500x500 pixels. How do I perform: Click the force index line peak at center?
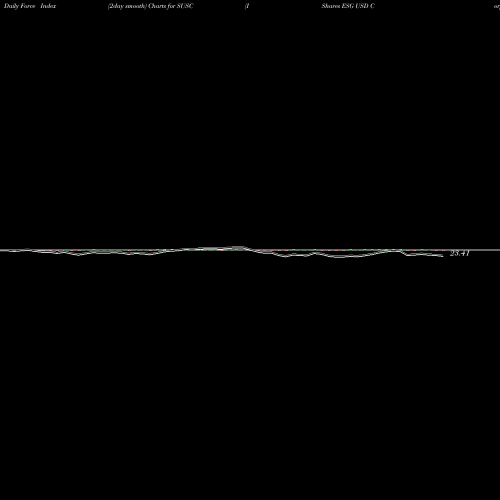tap(238, 248)
